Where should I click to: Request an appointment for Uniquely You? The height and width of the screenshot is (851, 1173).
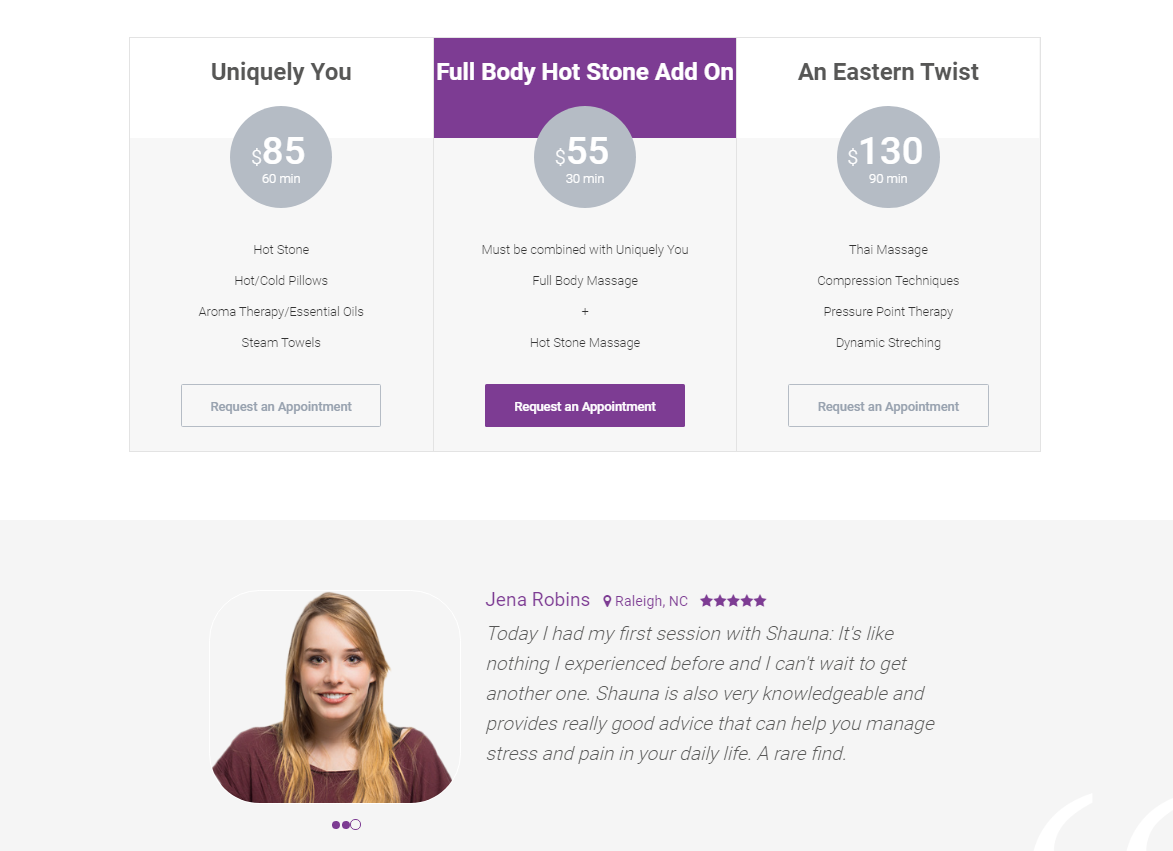pyautogui.click(x=281, y=406)
